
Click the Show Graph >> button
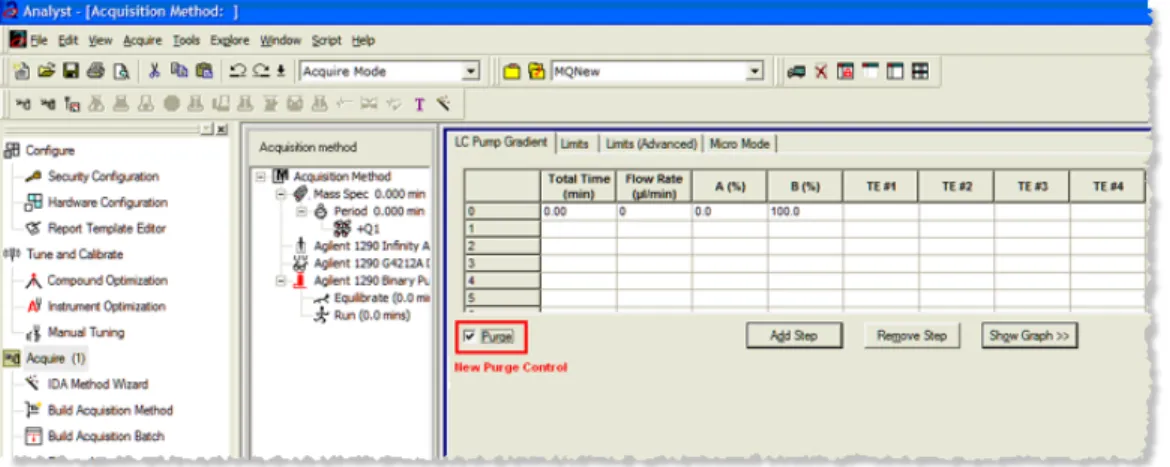click(1030, 336)
